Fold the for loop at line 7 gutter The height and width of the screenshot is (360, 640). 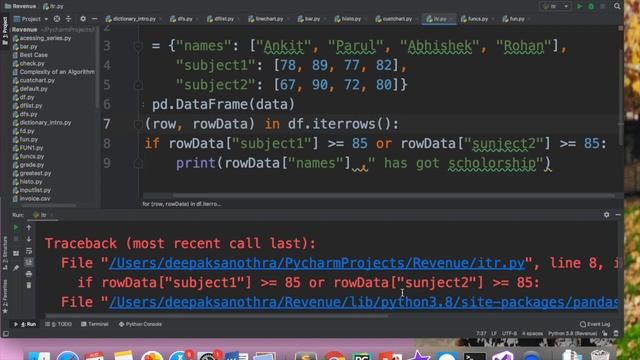tap(138, 124)
